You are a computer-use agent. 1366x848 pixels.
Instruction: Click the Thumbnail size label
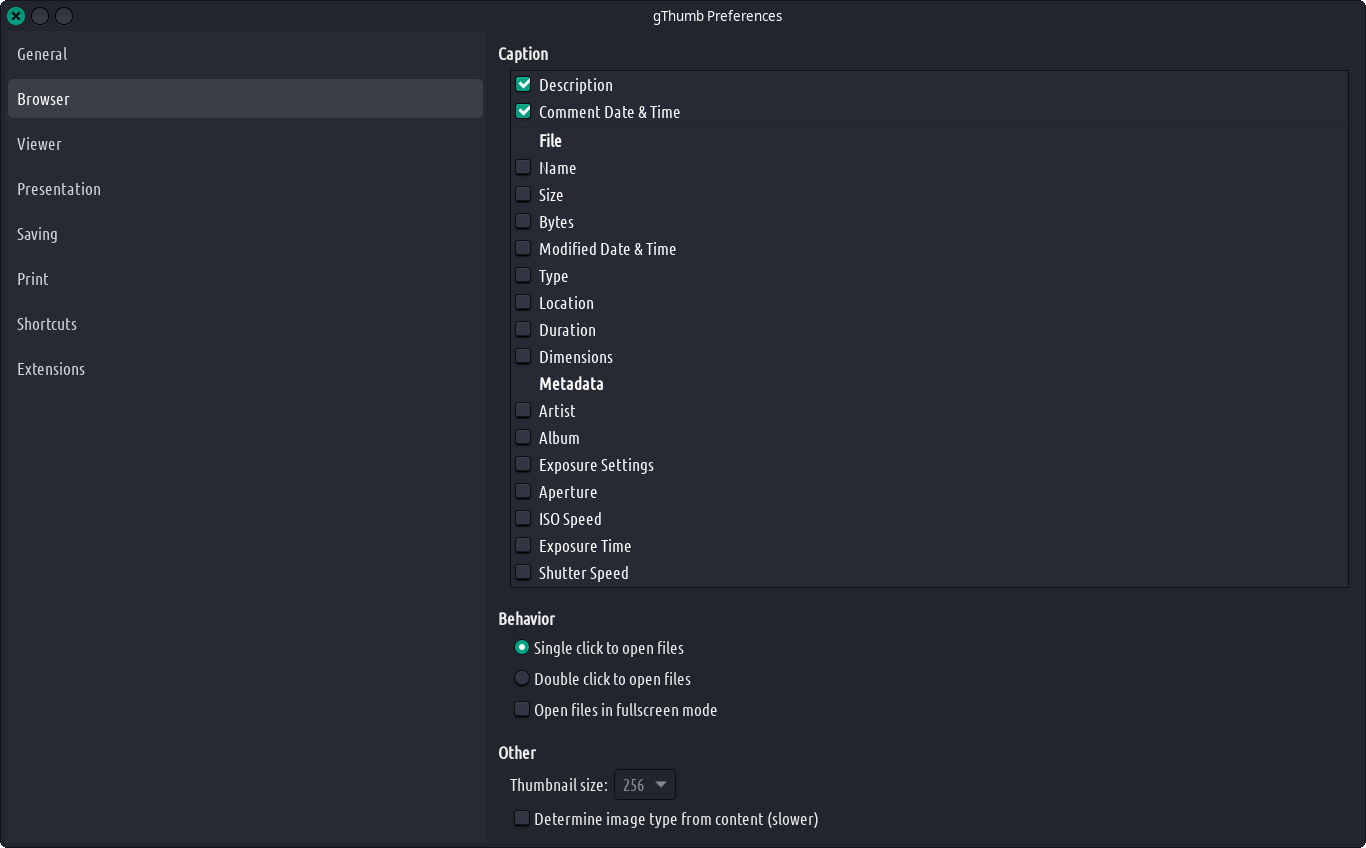point(558,785)
